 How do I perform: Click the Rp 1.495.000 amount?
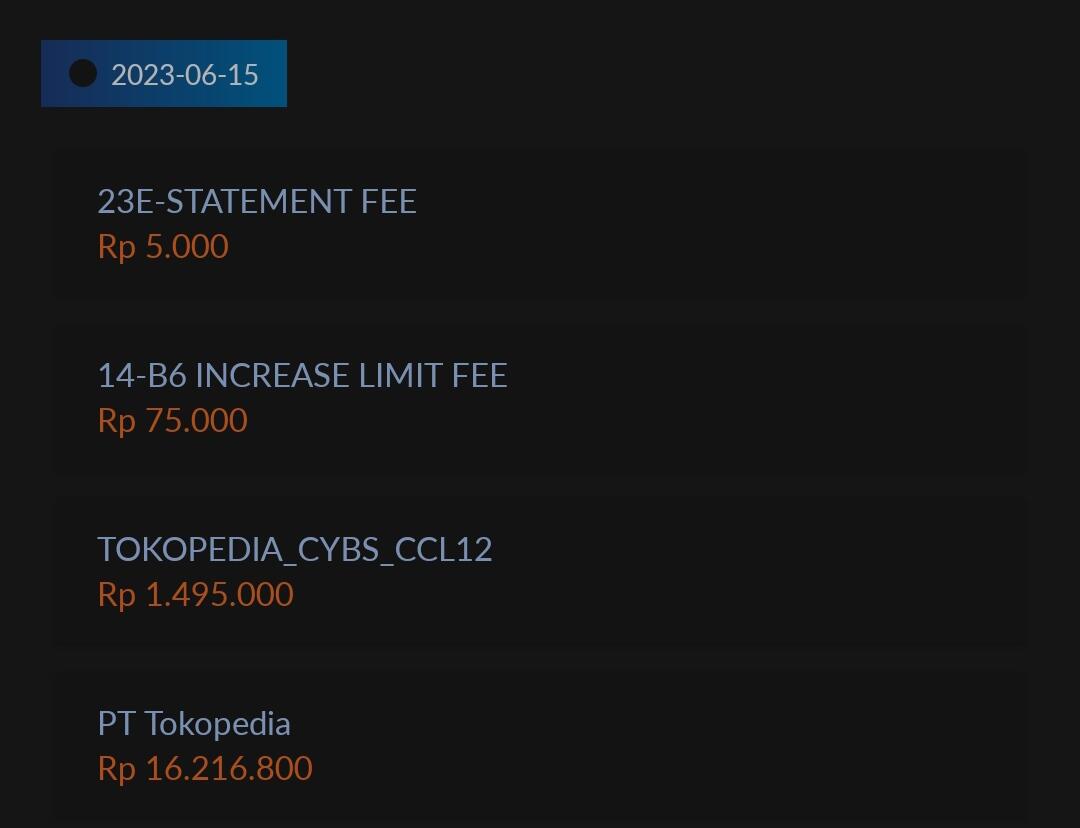click(x=195, y=594)
